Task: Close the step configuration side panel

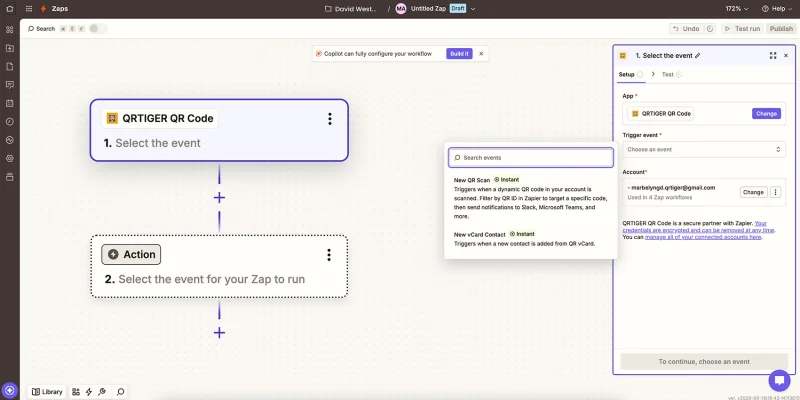Action: (x=786, y=56)
